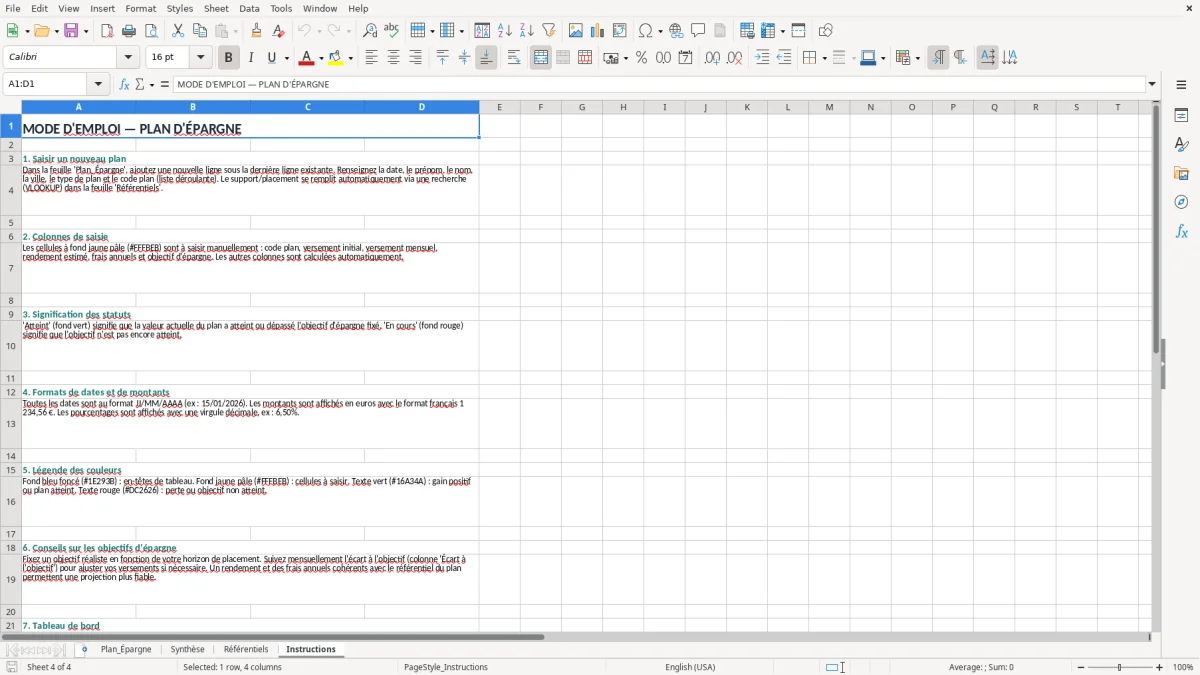Click the formula input line
1200x675 pixels.
tap(660, 84)
